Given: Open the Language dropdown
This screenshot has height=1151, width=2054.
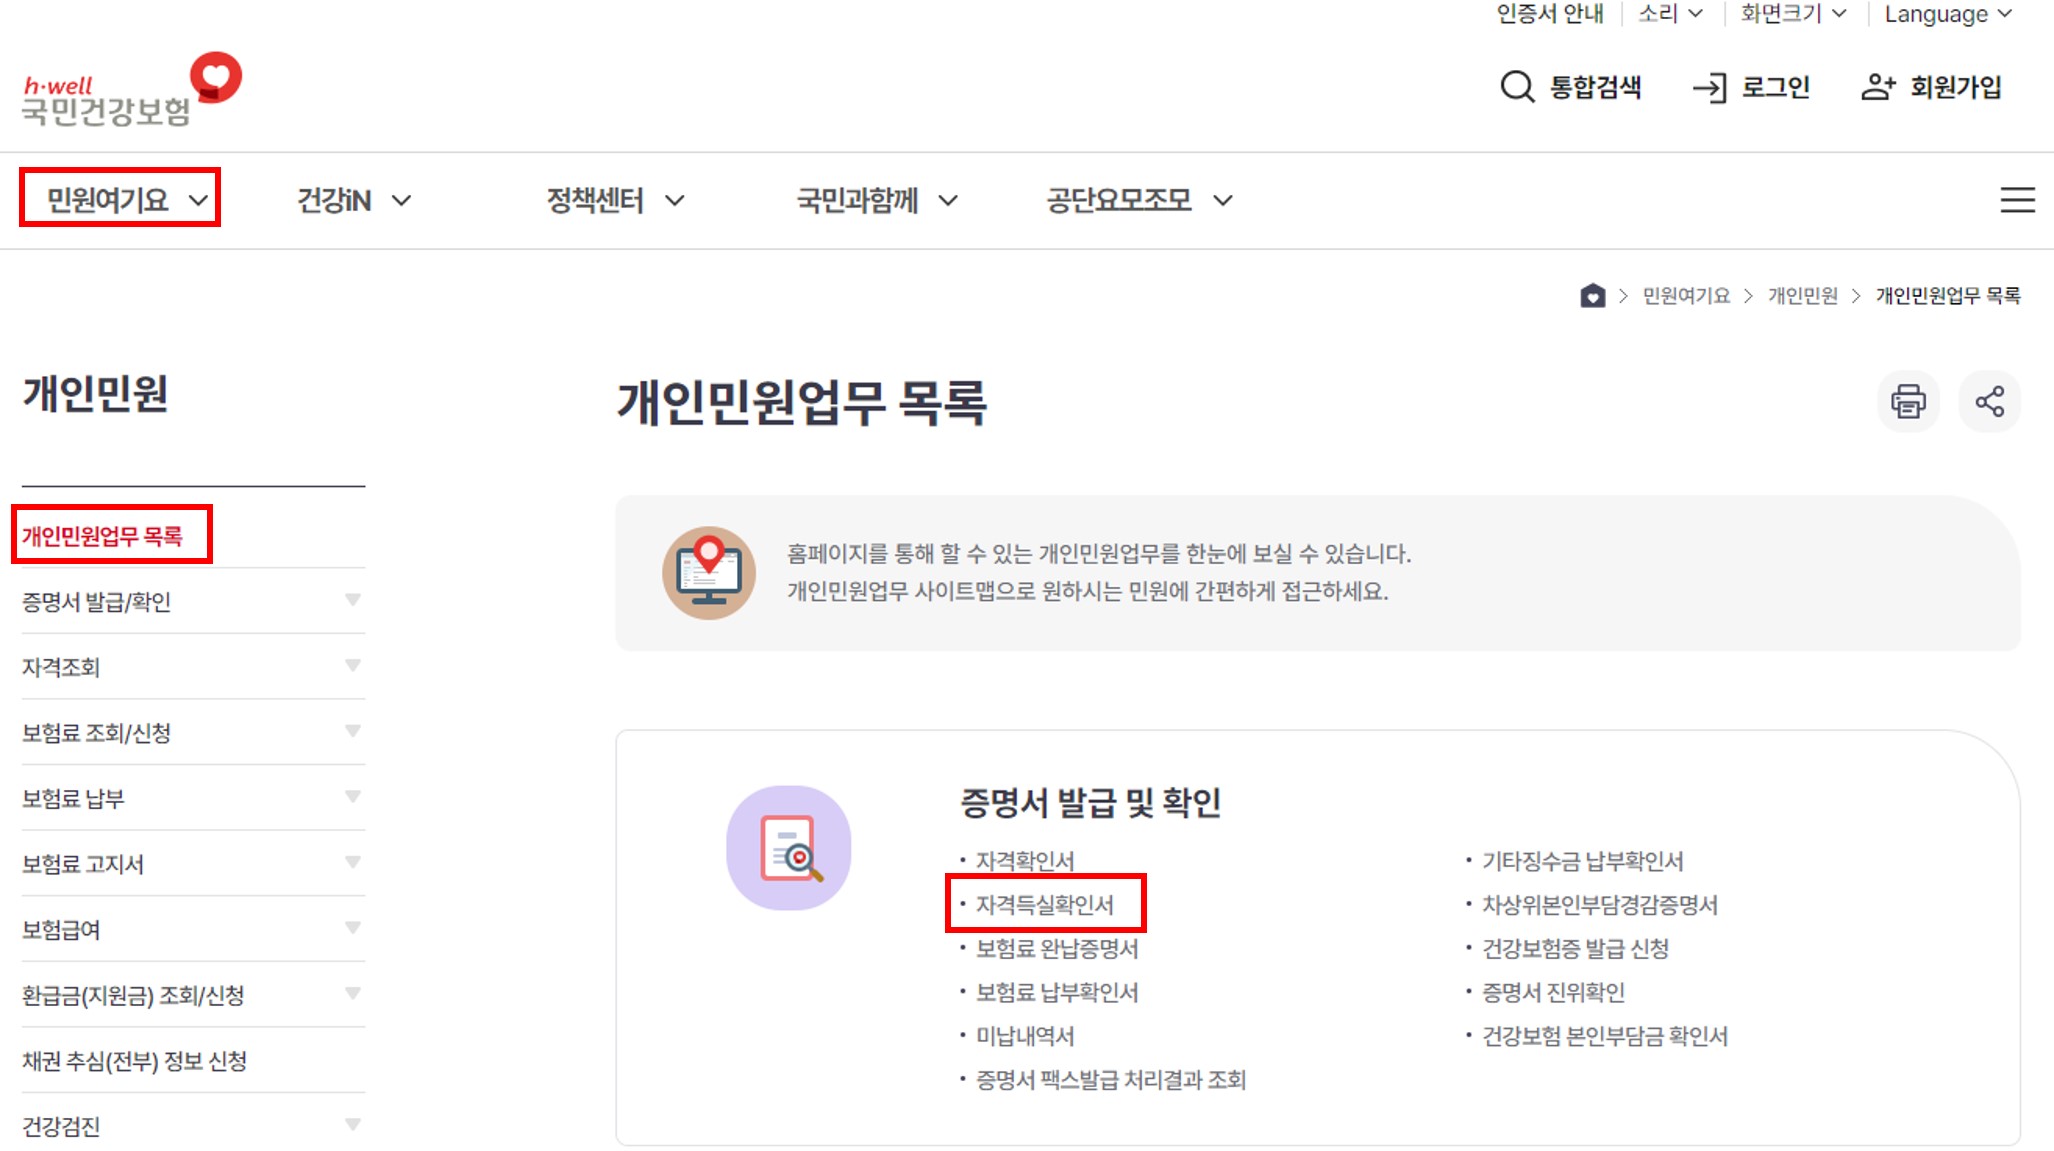Looking at the screenshot, I should click(1947, 14).
